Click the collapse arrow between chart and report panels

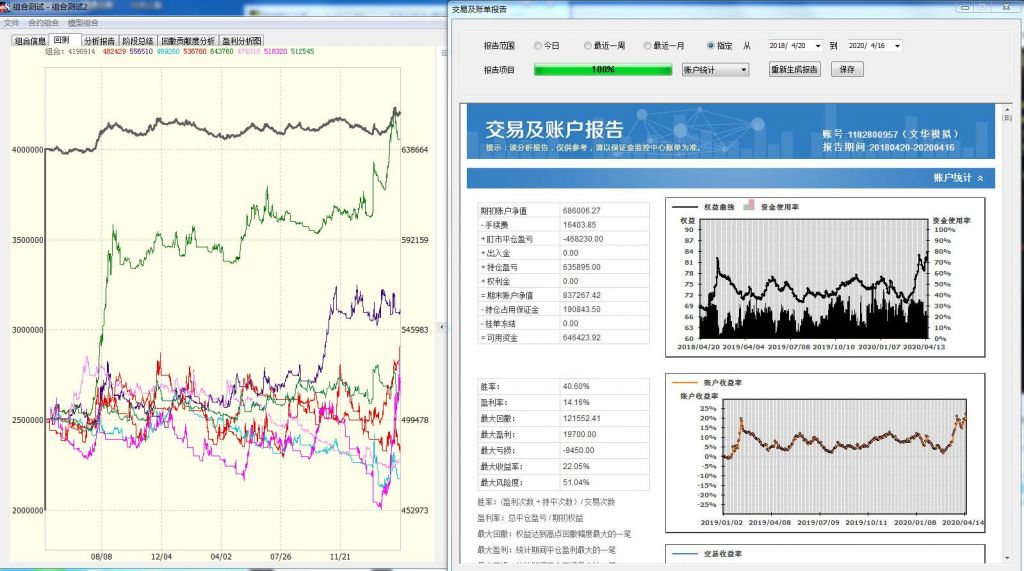[442, 327]
